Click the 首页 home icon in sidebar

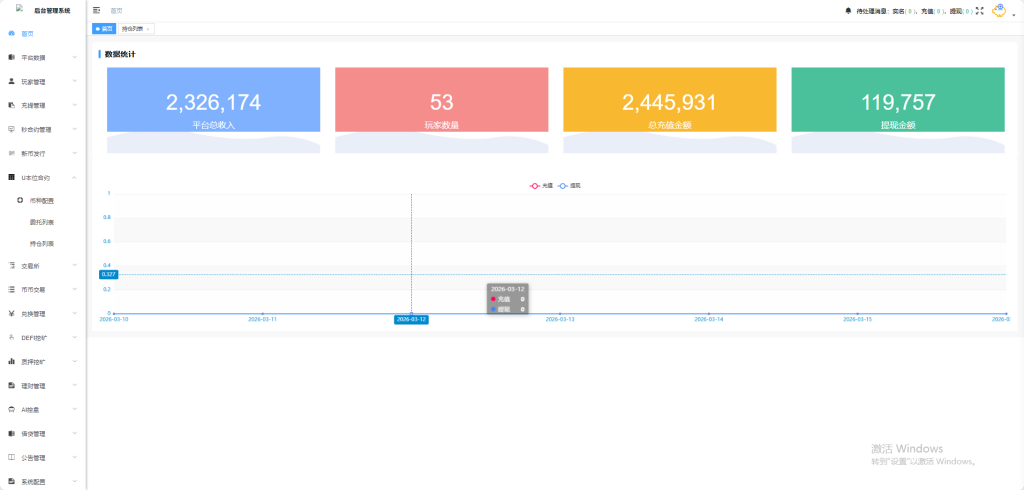click(11, 33)
